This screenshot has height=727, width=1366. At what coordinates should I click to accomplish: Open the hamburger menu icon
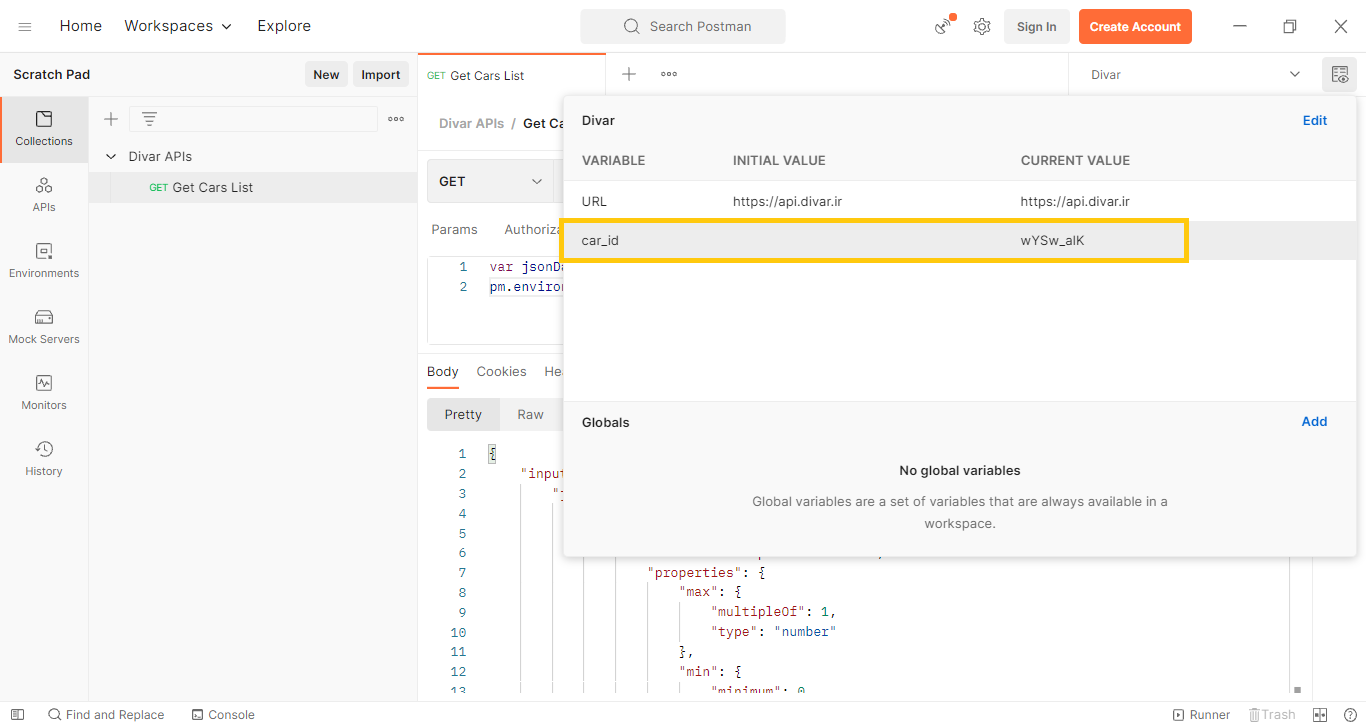click(x=25, y=26)
